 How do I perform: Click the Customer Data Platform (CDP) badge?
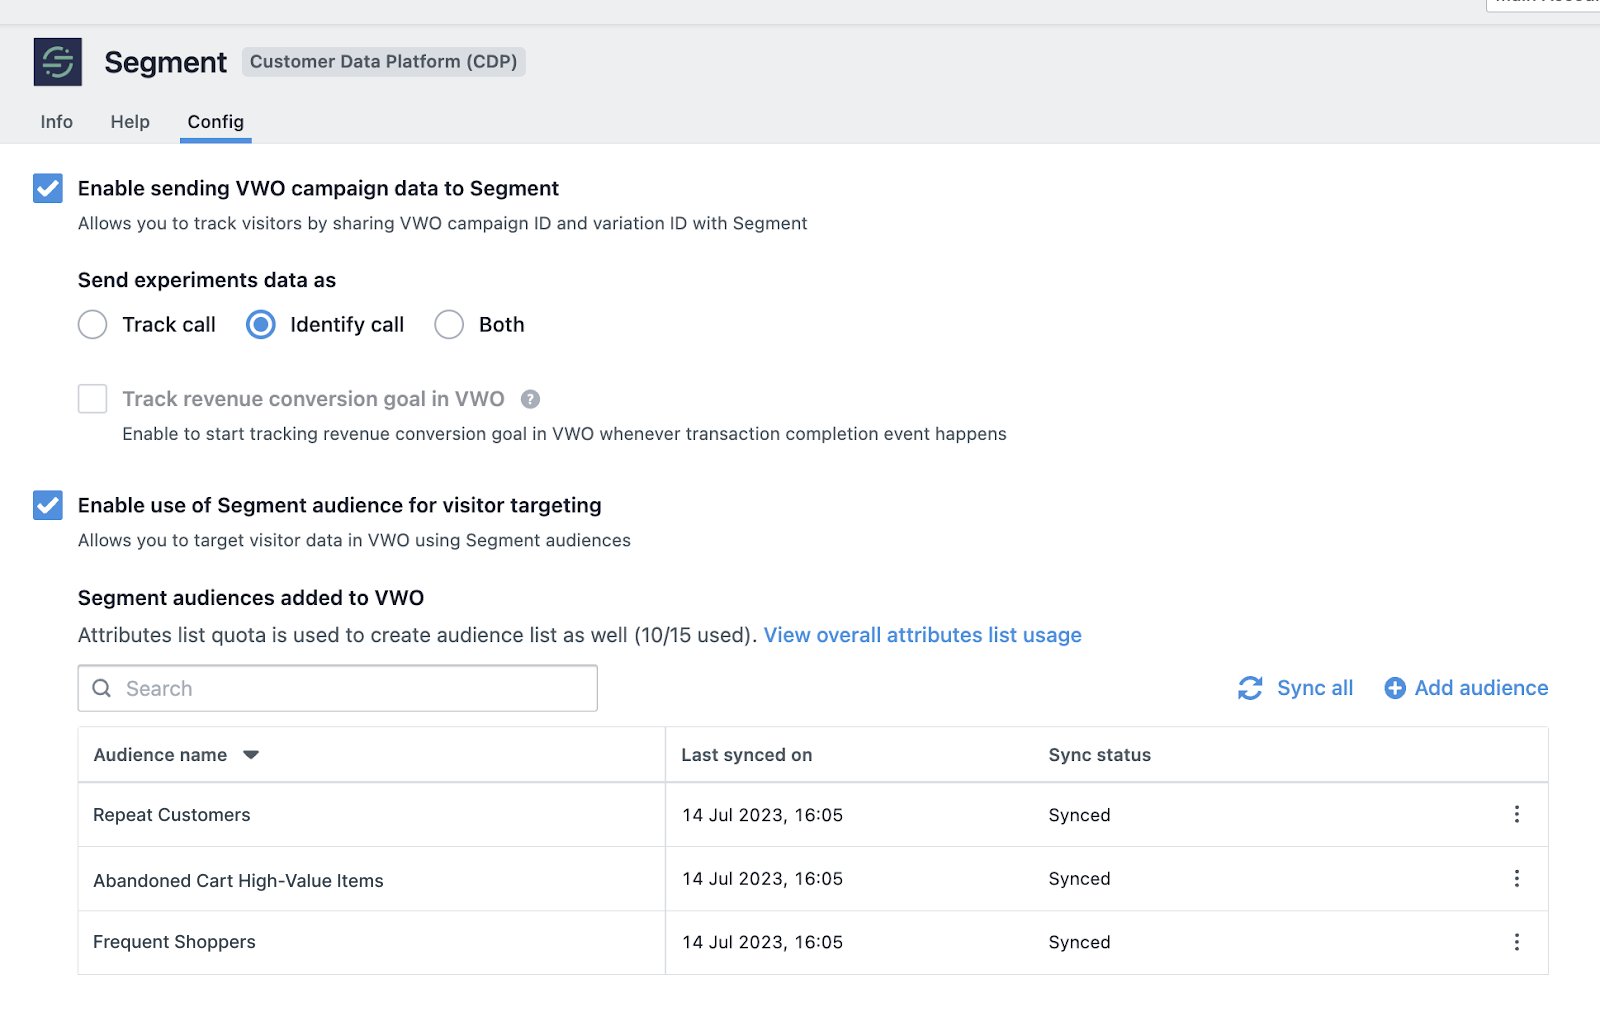pyautogui.click(x=384, y=62)
